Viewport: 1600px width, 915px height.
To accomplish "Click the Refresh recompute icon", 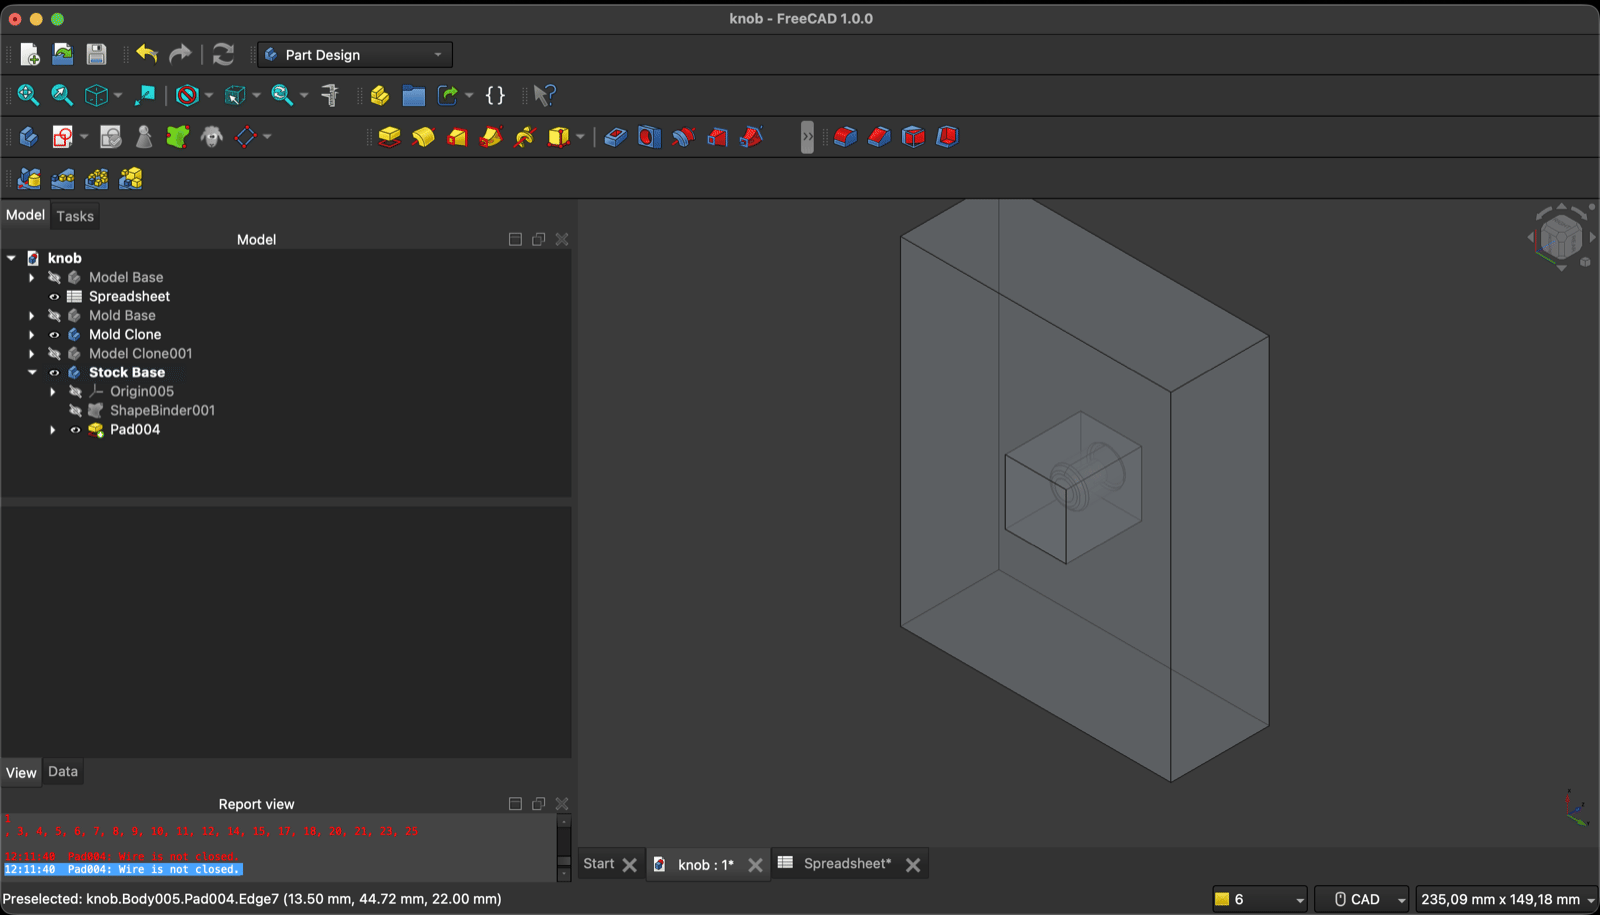I will [224, 54].
